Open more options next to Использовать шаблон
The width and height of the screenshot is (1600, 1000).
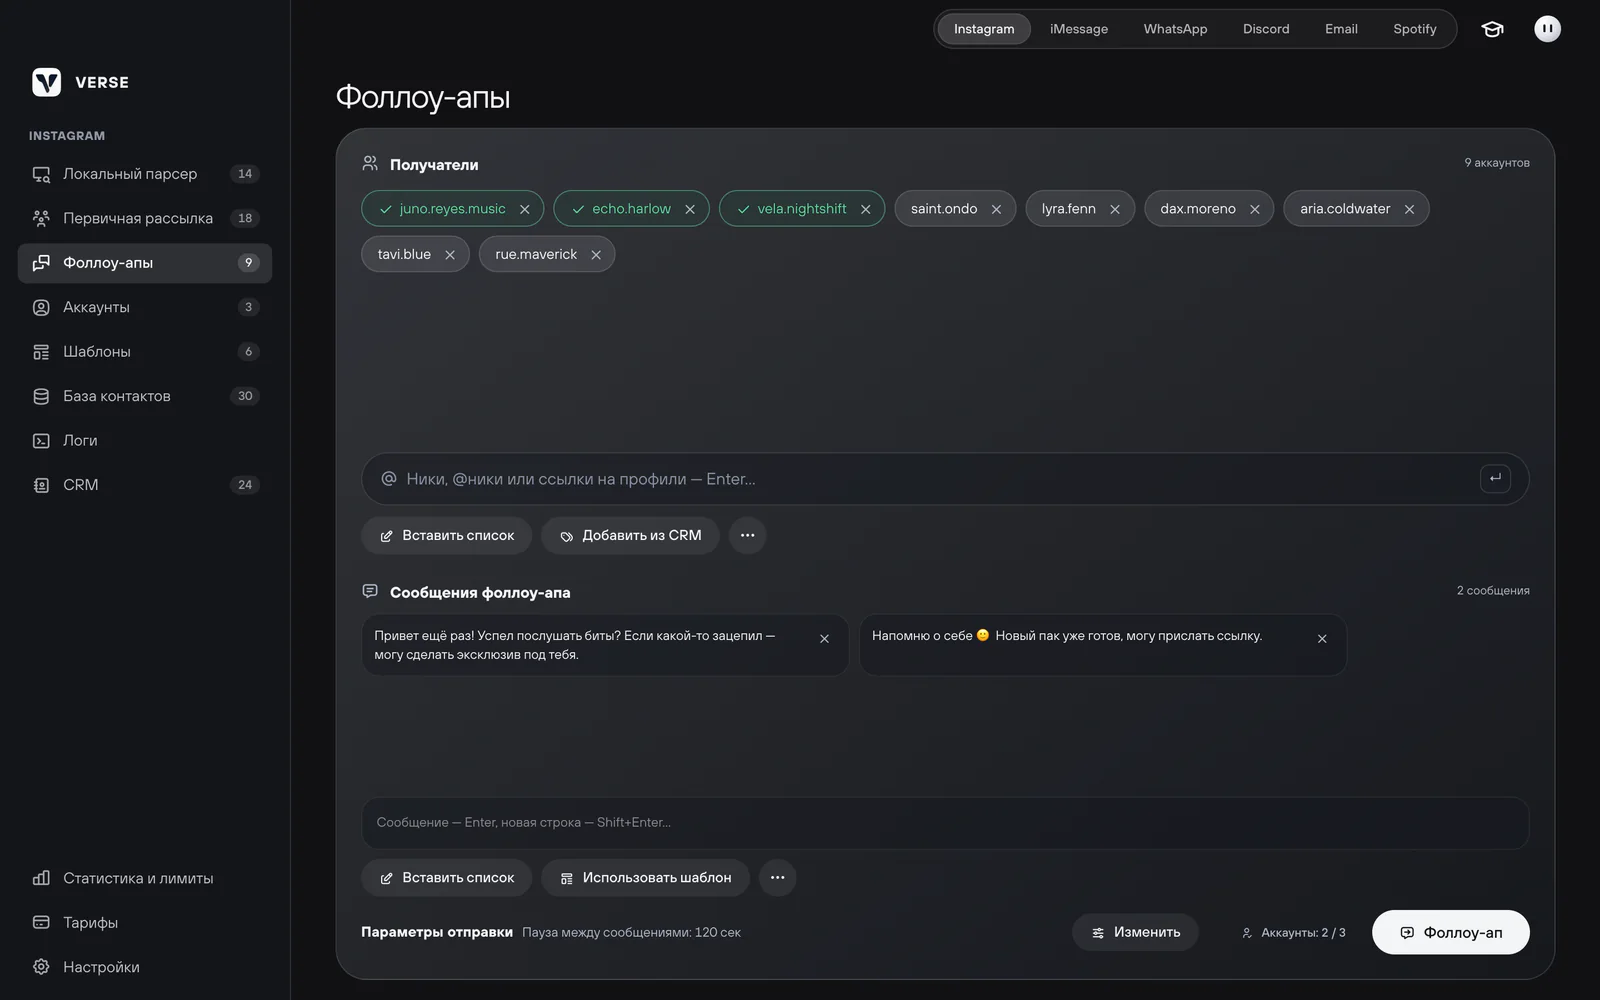pyautogui.click(x=777, y=877)
